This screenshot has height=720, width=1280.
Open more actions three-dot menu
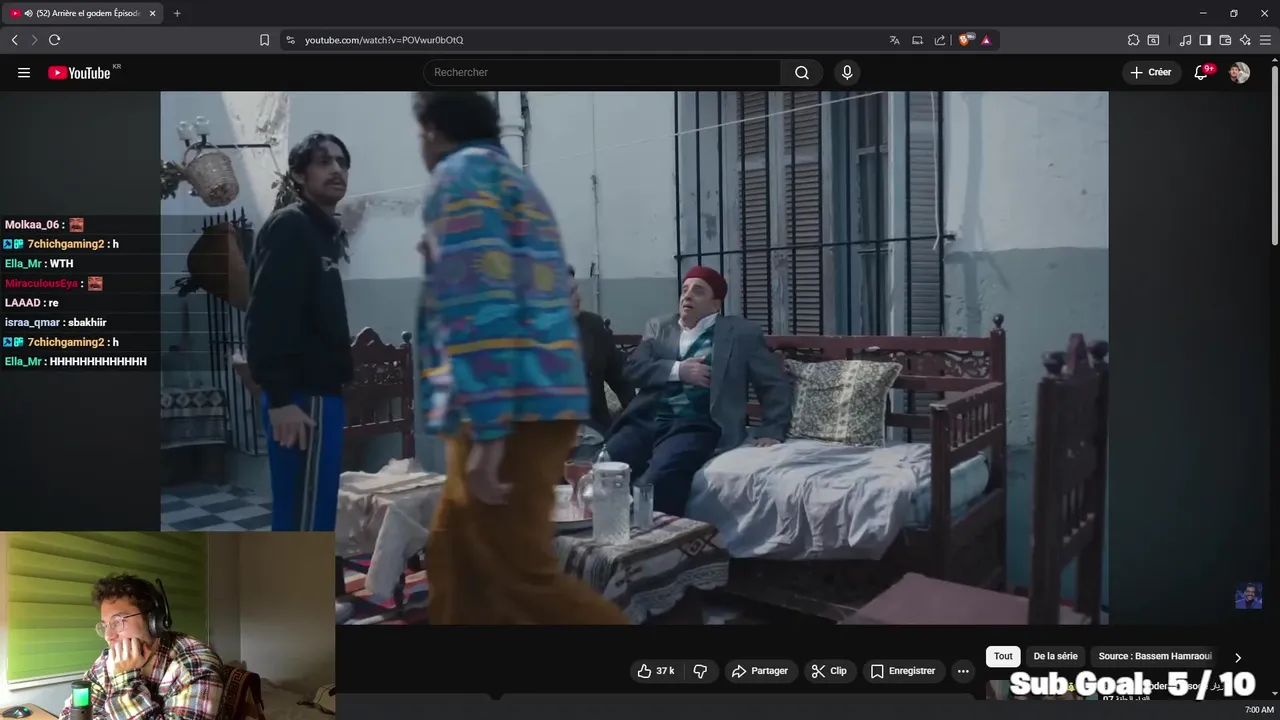[963, 671]
